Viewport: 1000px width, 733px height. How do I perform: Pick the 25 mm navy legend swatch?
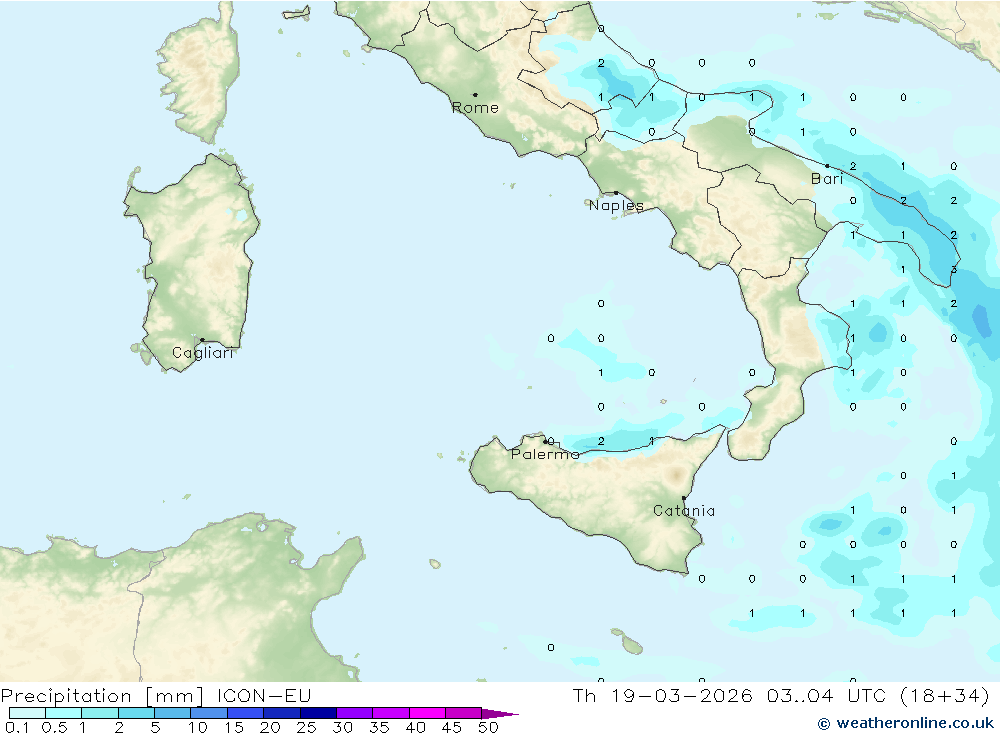point(318,713)
